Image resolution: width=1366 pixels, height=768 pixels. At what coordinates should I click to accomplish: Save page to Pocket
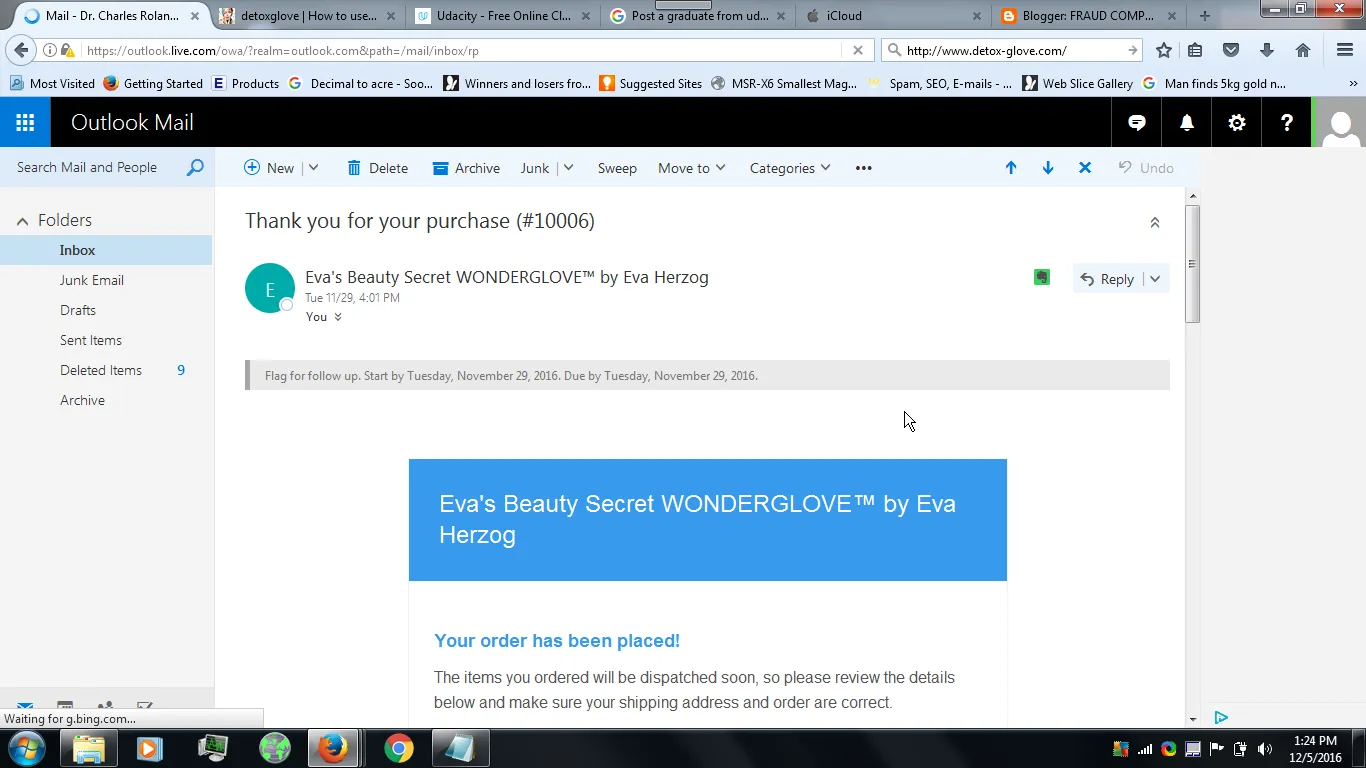(x=1231, y=50)
